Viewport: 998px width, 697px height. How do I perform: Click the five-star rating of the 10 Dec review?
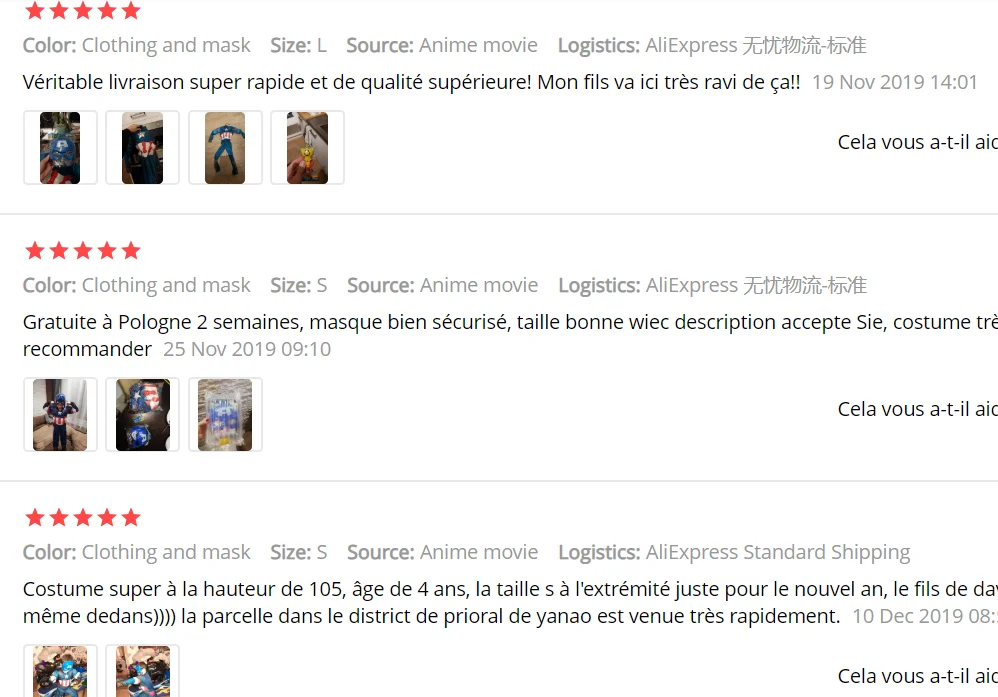coord(83,517)
